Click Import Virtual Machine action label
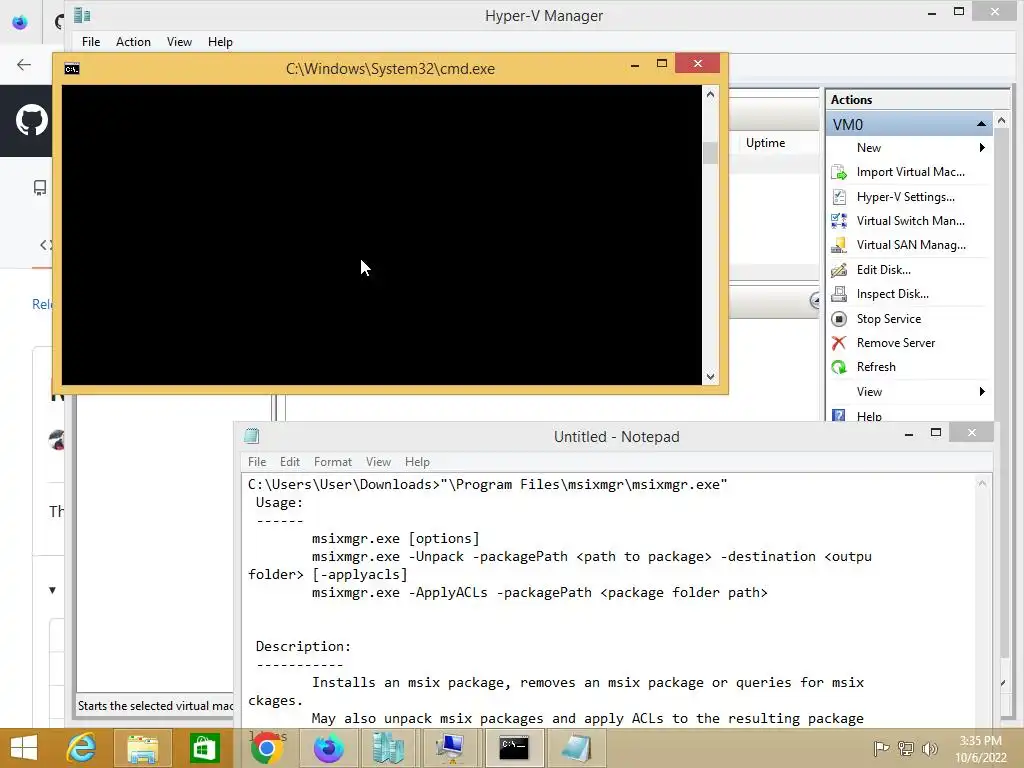 tap(910, 172)
